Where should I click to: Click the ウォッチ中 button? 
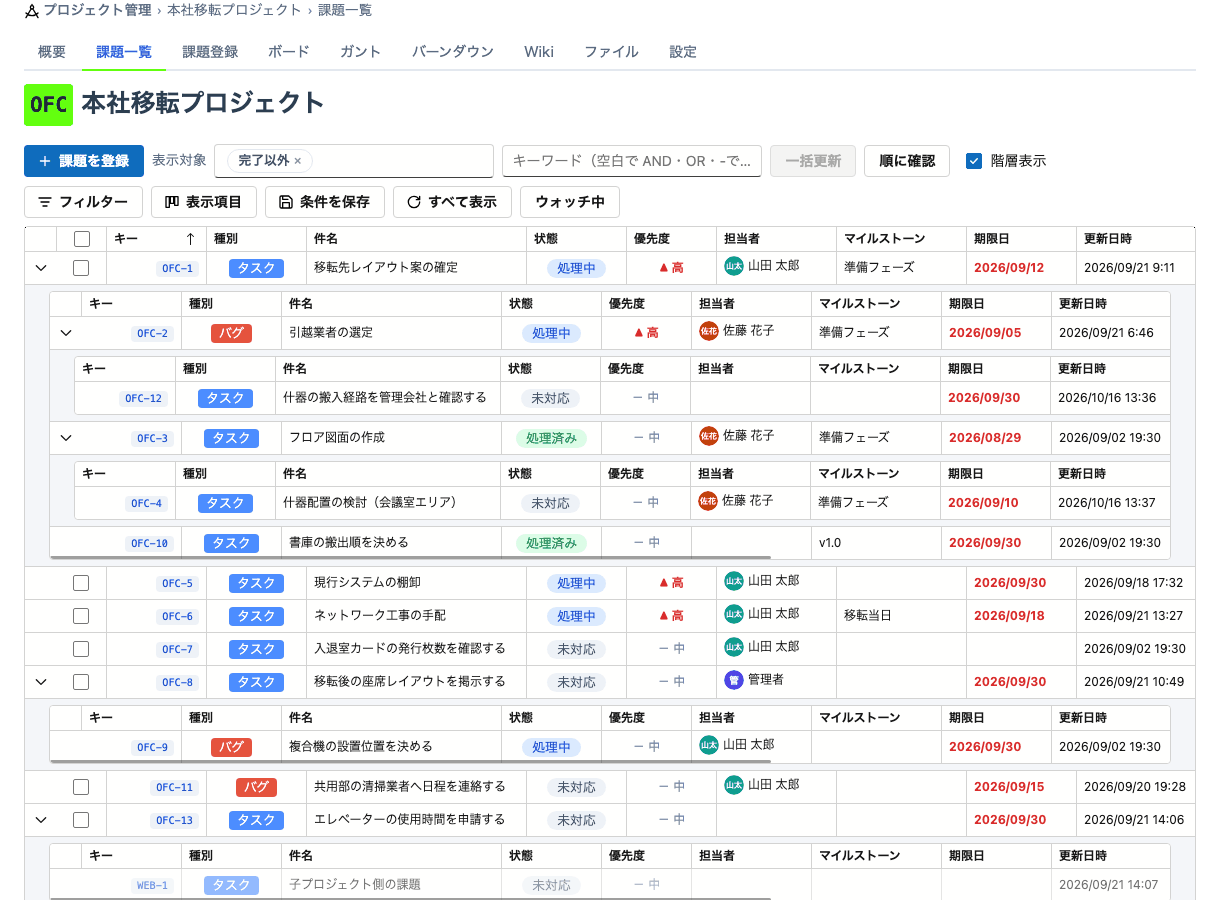click(570, 202)
